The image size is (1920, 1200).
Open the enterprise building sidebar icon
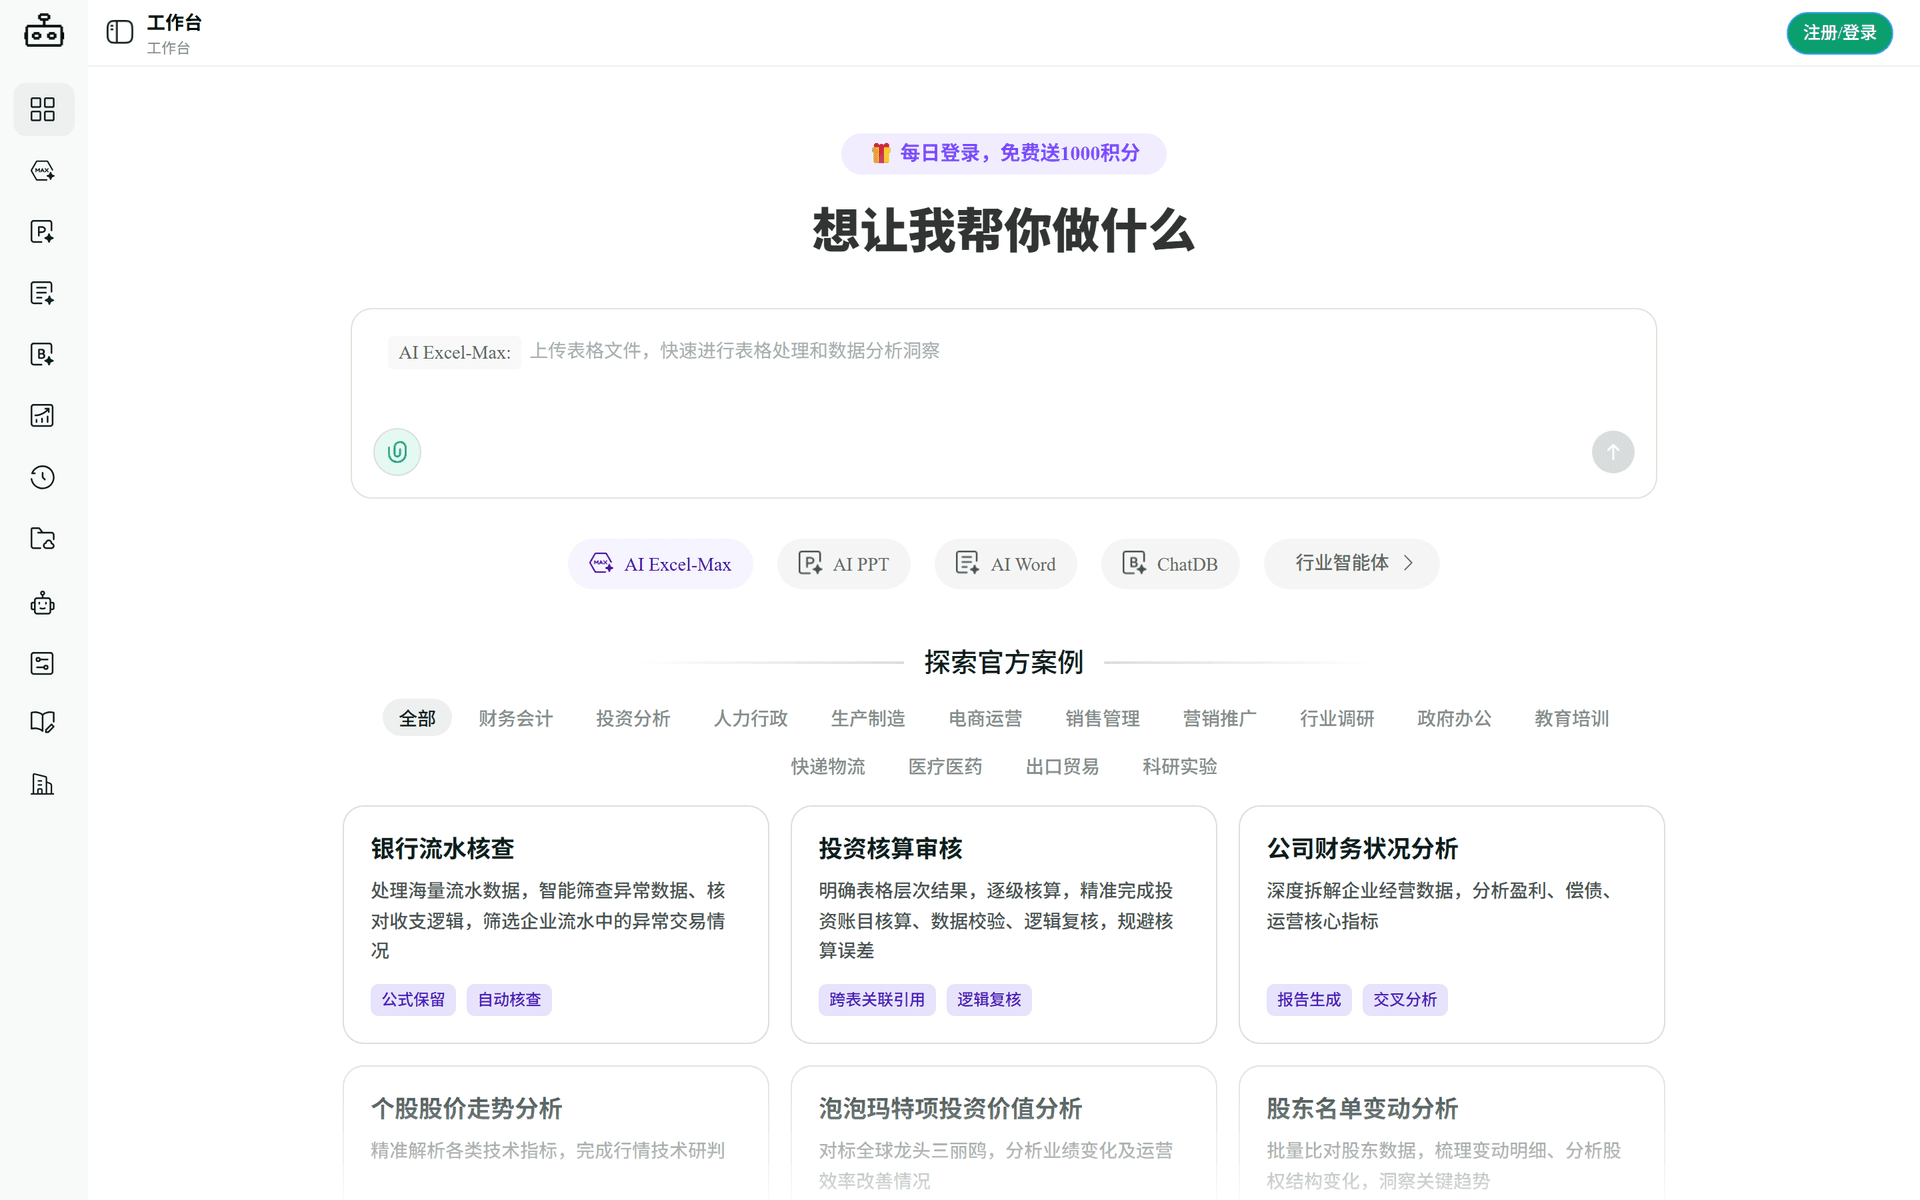(43, 784)
